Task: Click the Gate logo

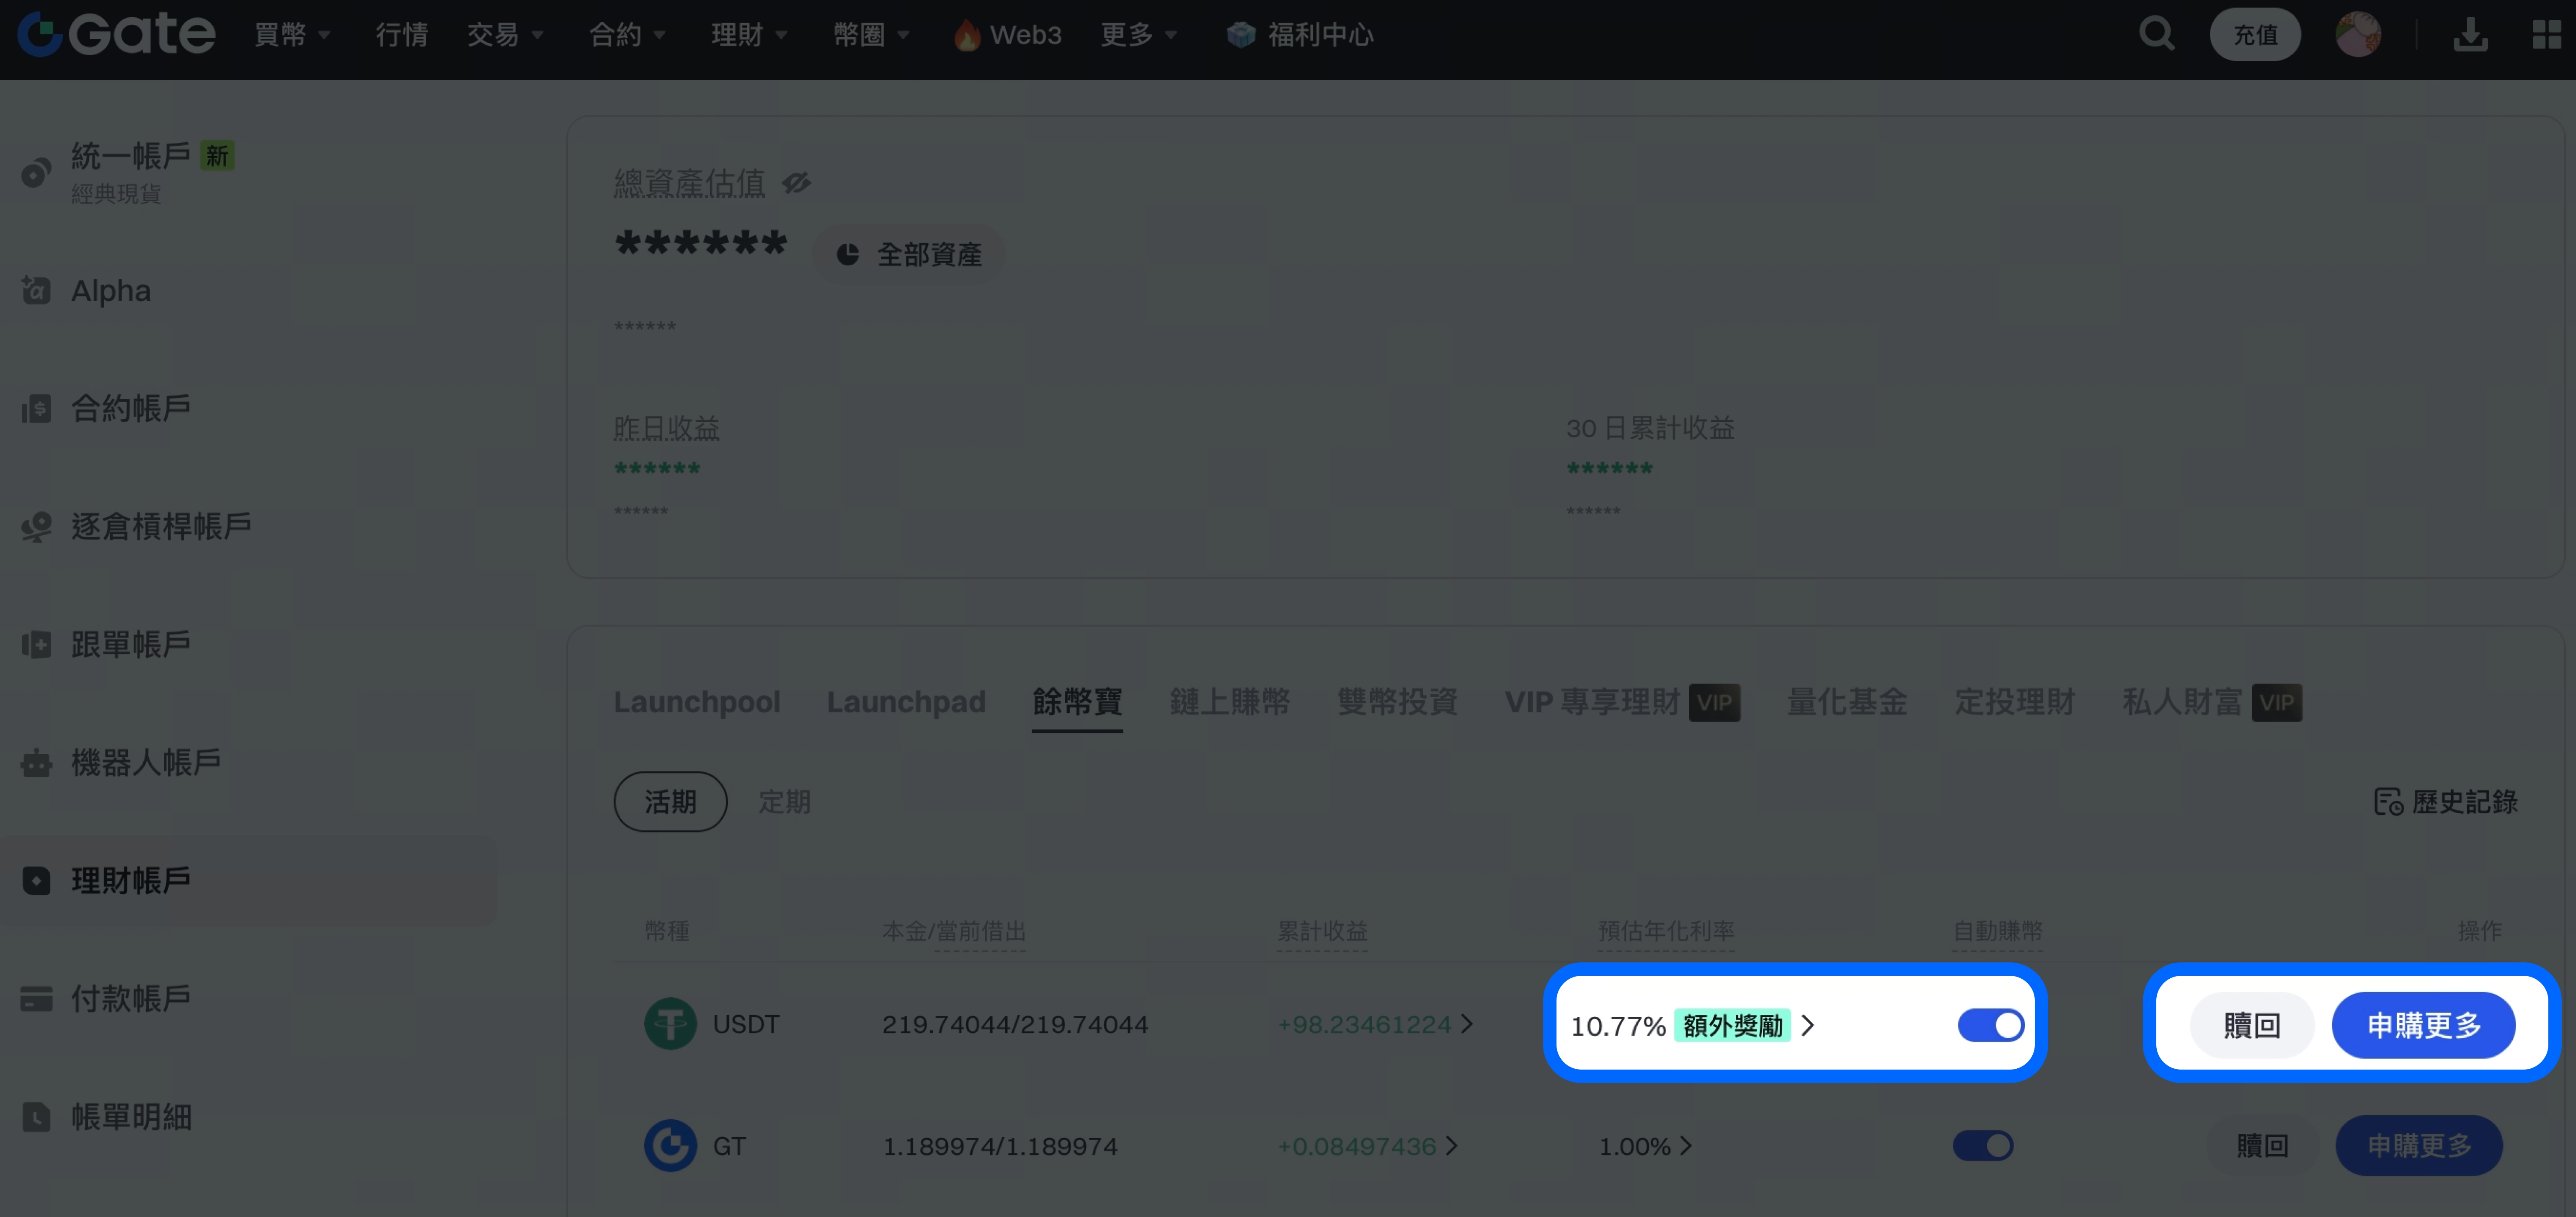Action: click(x=116, y=34)
